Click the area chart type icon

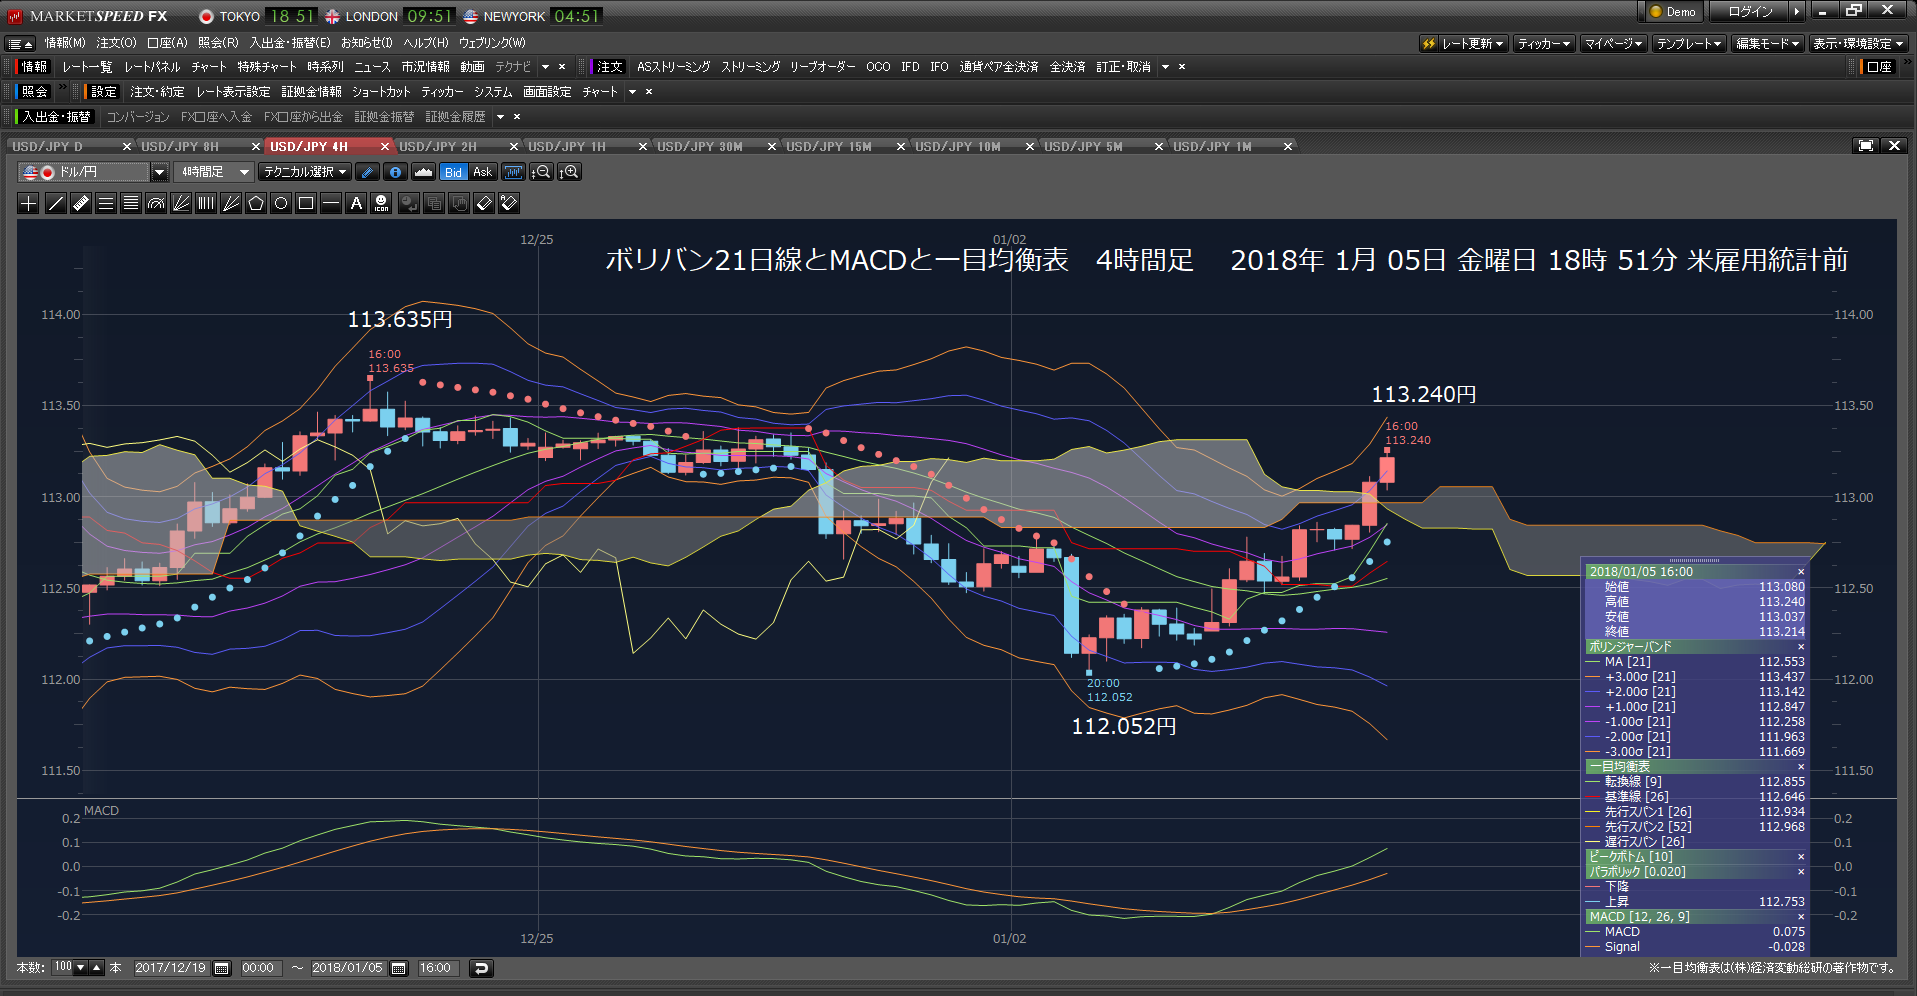(x=423, y=172)
